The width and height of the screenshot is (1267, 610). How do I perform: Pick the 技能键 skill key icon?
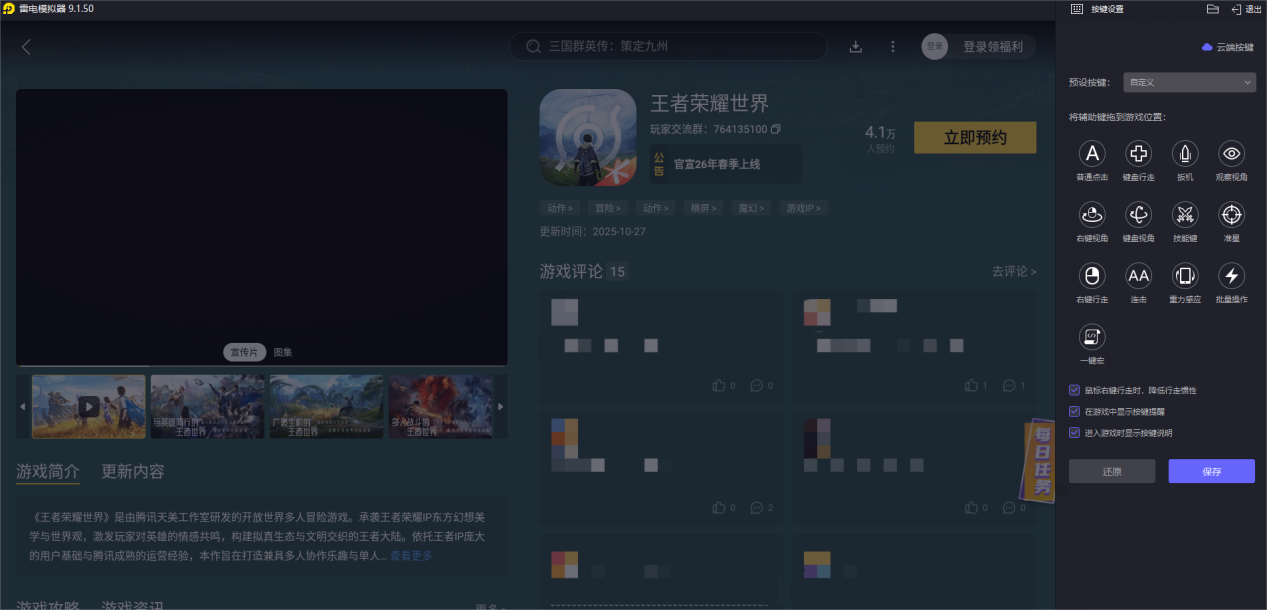pos(1184,216)
